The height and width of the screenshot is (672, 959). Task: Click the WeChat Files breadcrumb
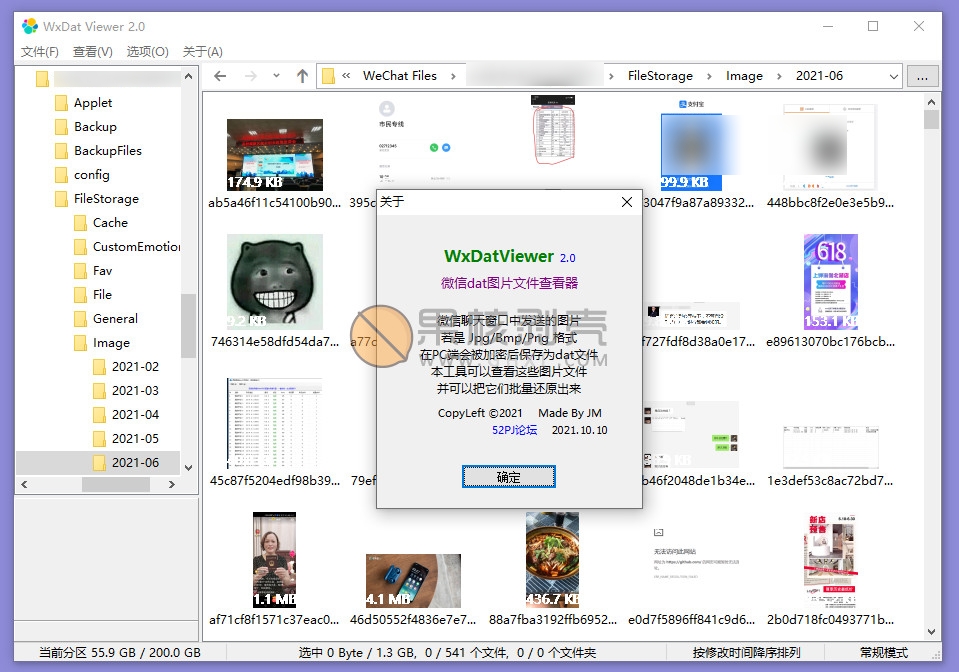pyautogui.click(x=400, y=76)
